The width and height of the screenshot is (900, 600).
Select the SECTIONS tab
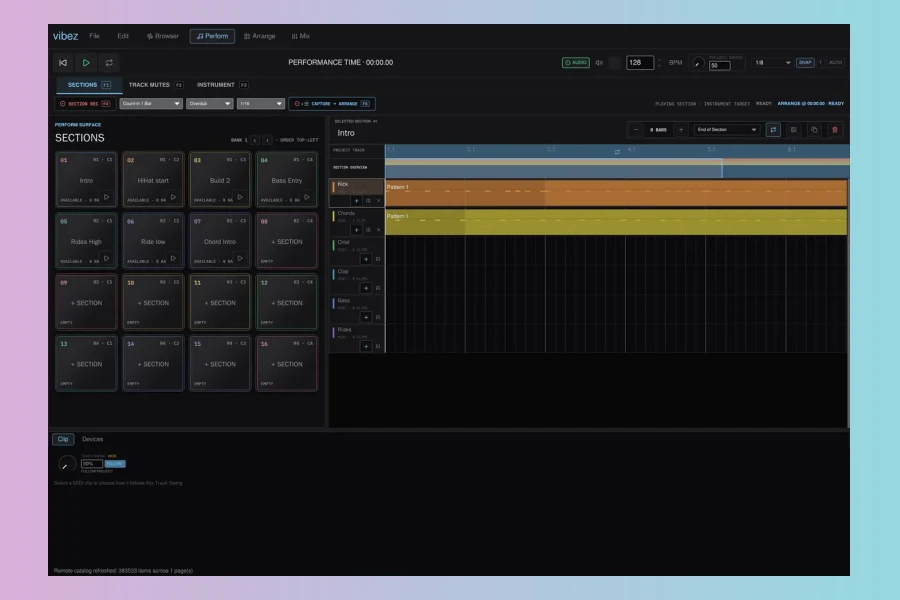click(x=89, y=85)
